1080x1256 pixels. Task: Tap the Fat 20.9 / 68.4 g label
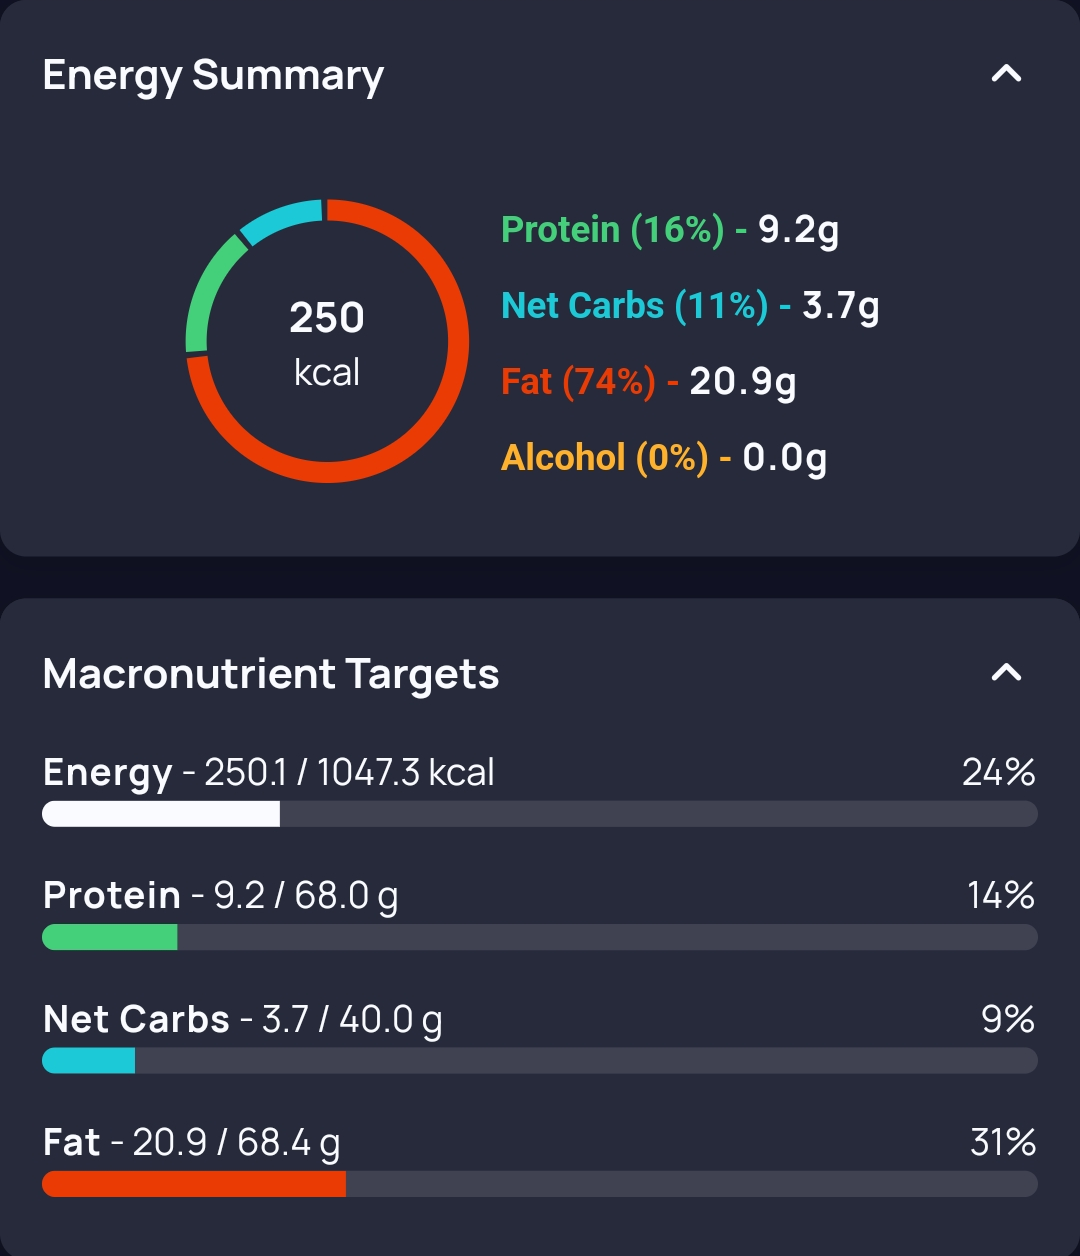[192, 1143]
